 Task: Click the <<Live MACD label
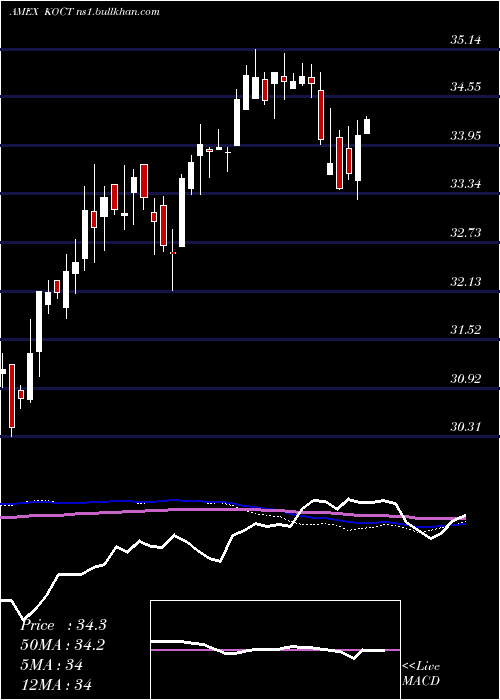click(421, 673)
